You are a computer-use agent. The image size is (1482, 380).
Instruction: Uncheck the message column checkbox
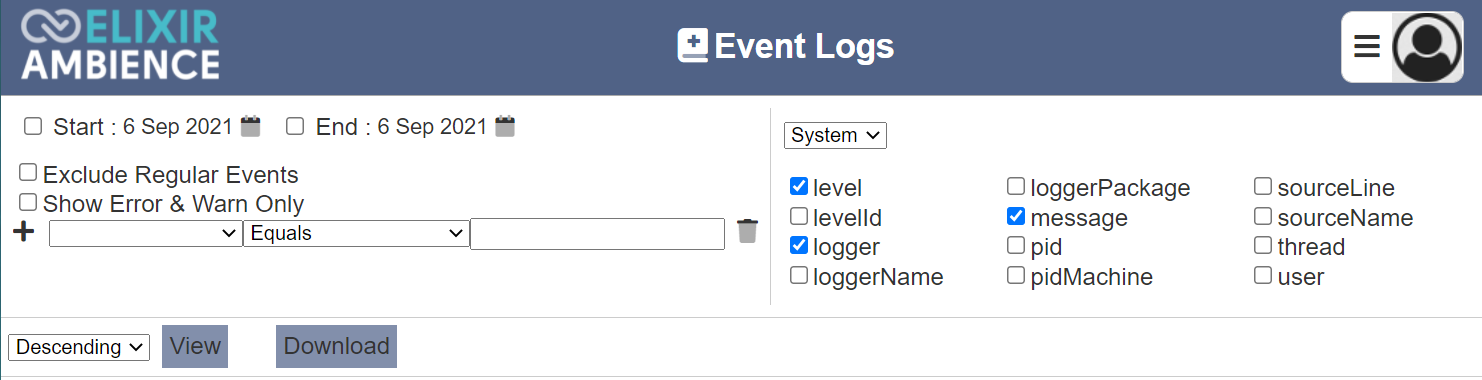point(1016,216)
